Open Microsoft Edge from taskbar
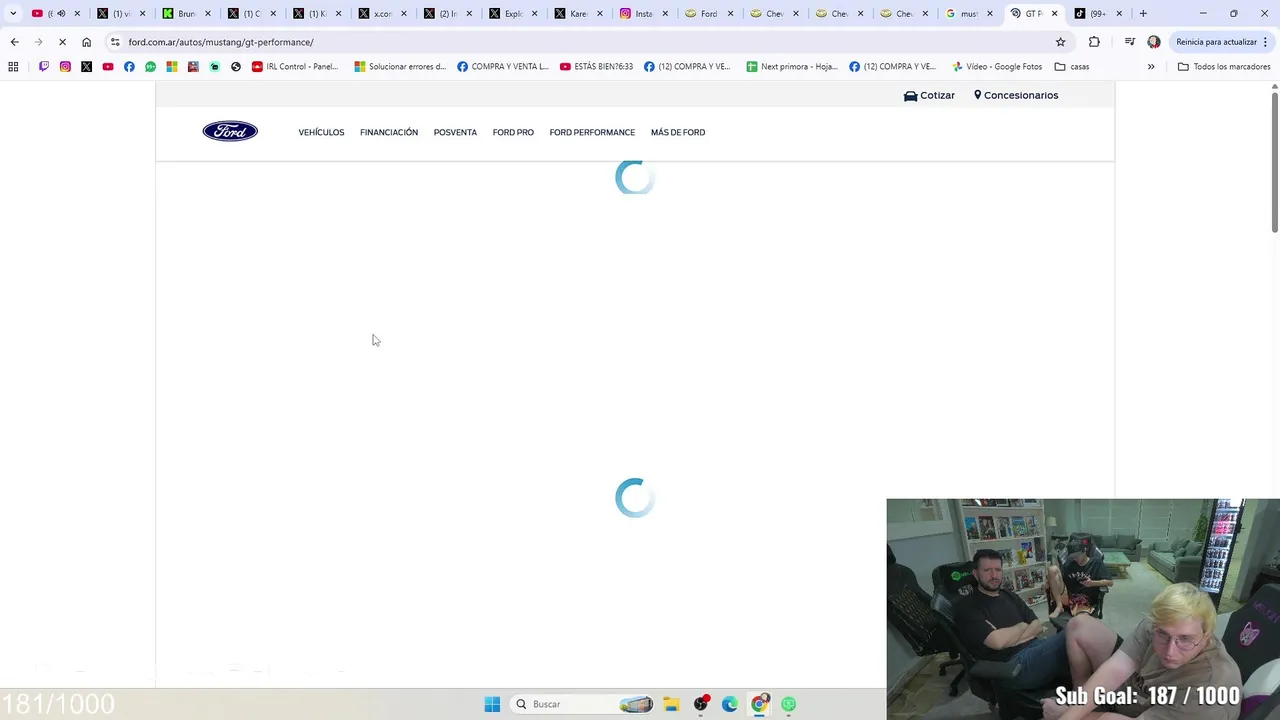The image size is (1280, 720). [x=730, y=704]
